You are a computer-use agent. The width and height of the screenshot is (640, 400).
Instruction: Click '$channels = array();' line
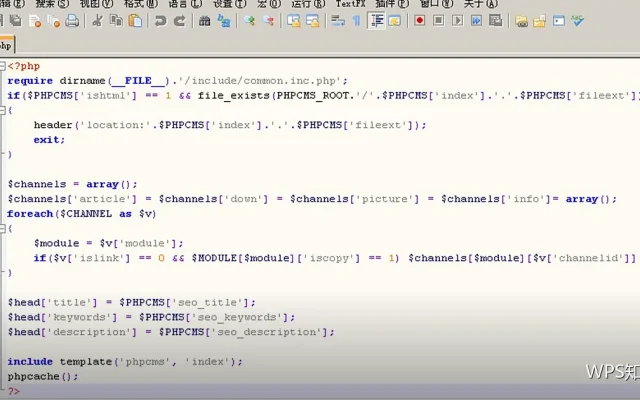click(73, 184)
